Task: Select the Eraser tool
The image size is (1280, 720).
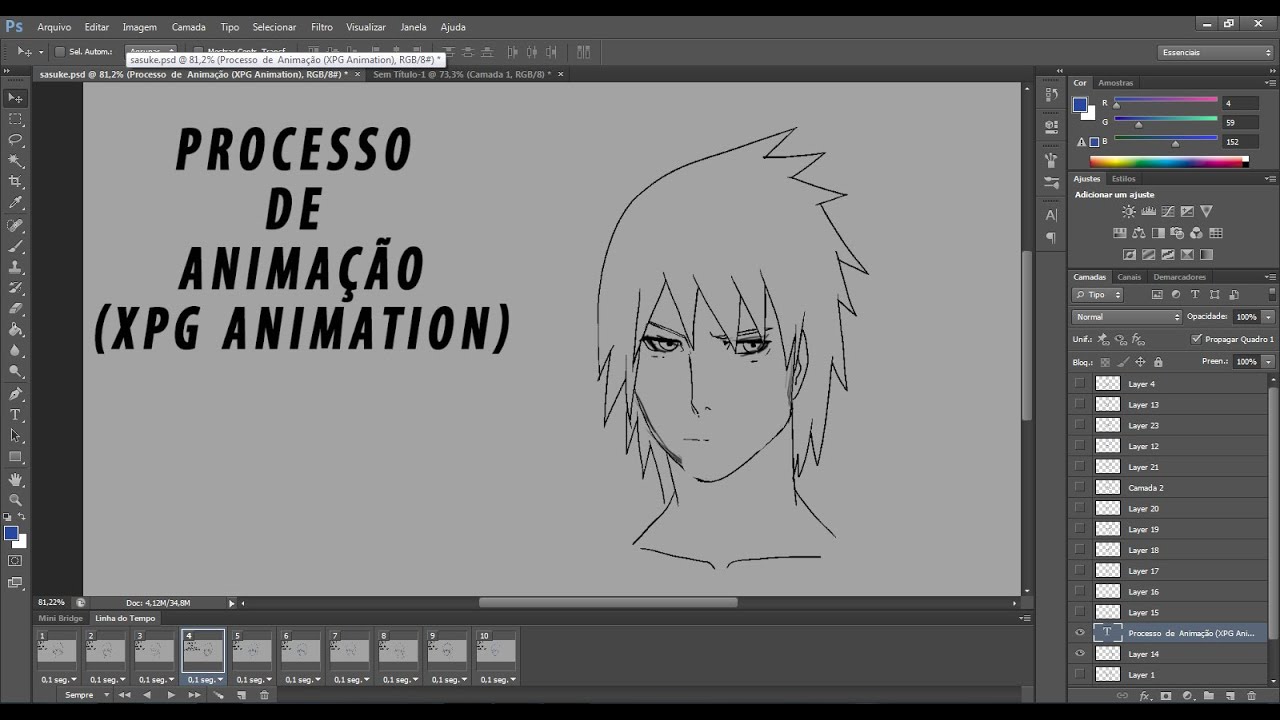Action: tap(15, 309)
